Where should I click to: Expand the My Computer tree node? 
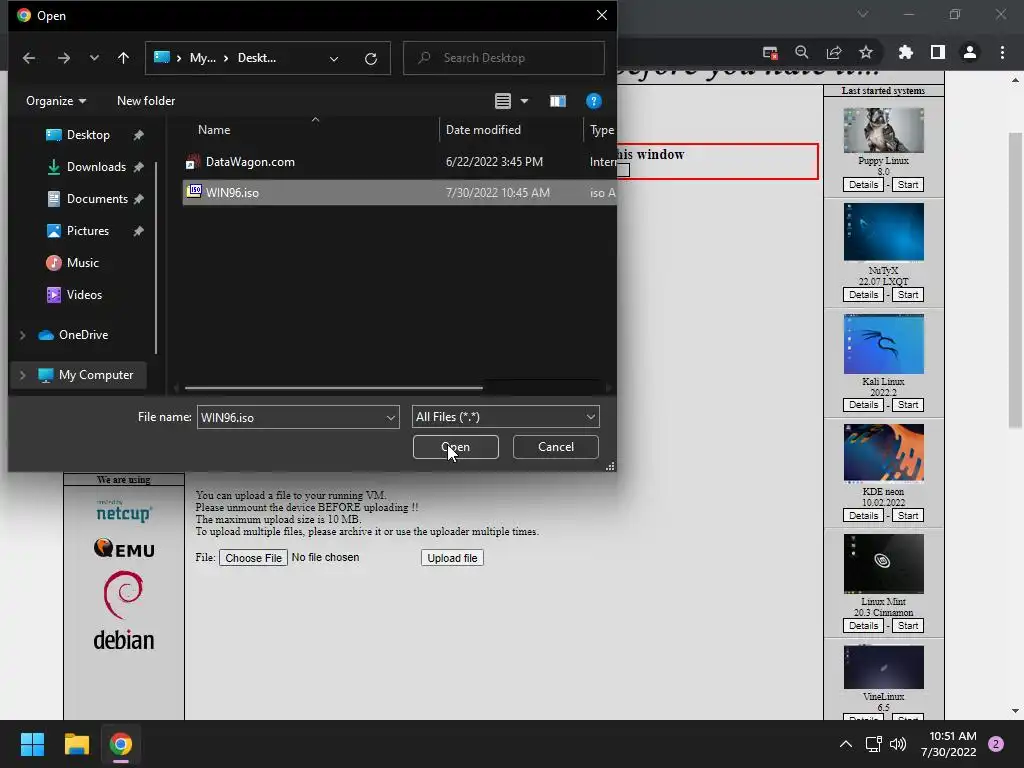pyautogui.click(x=22, y=376)
